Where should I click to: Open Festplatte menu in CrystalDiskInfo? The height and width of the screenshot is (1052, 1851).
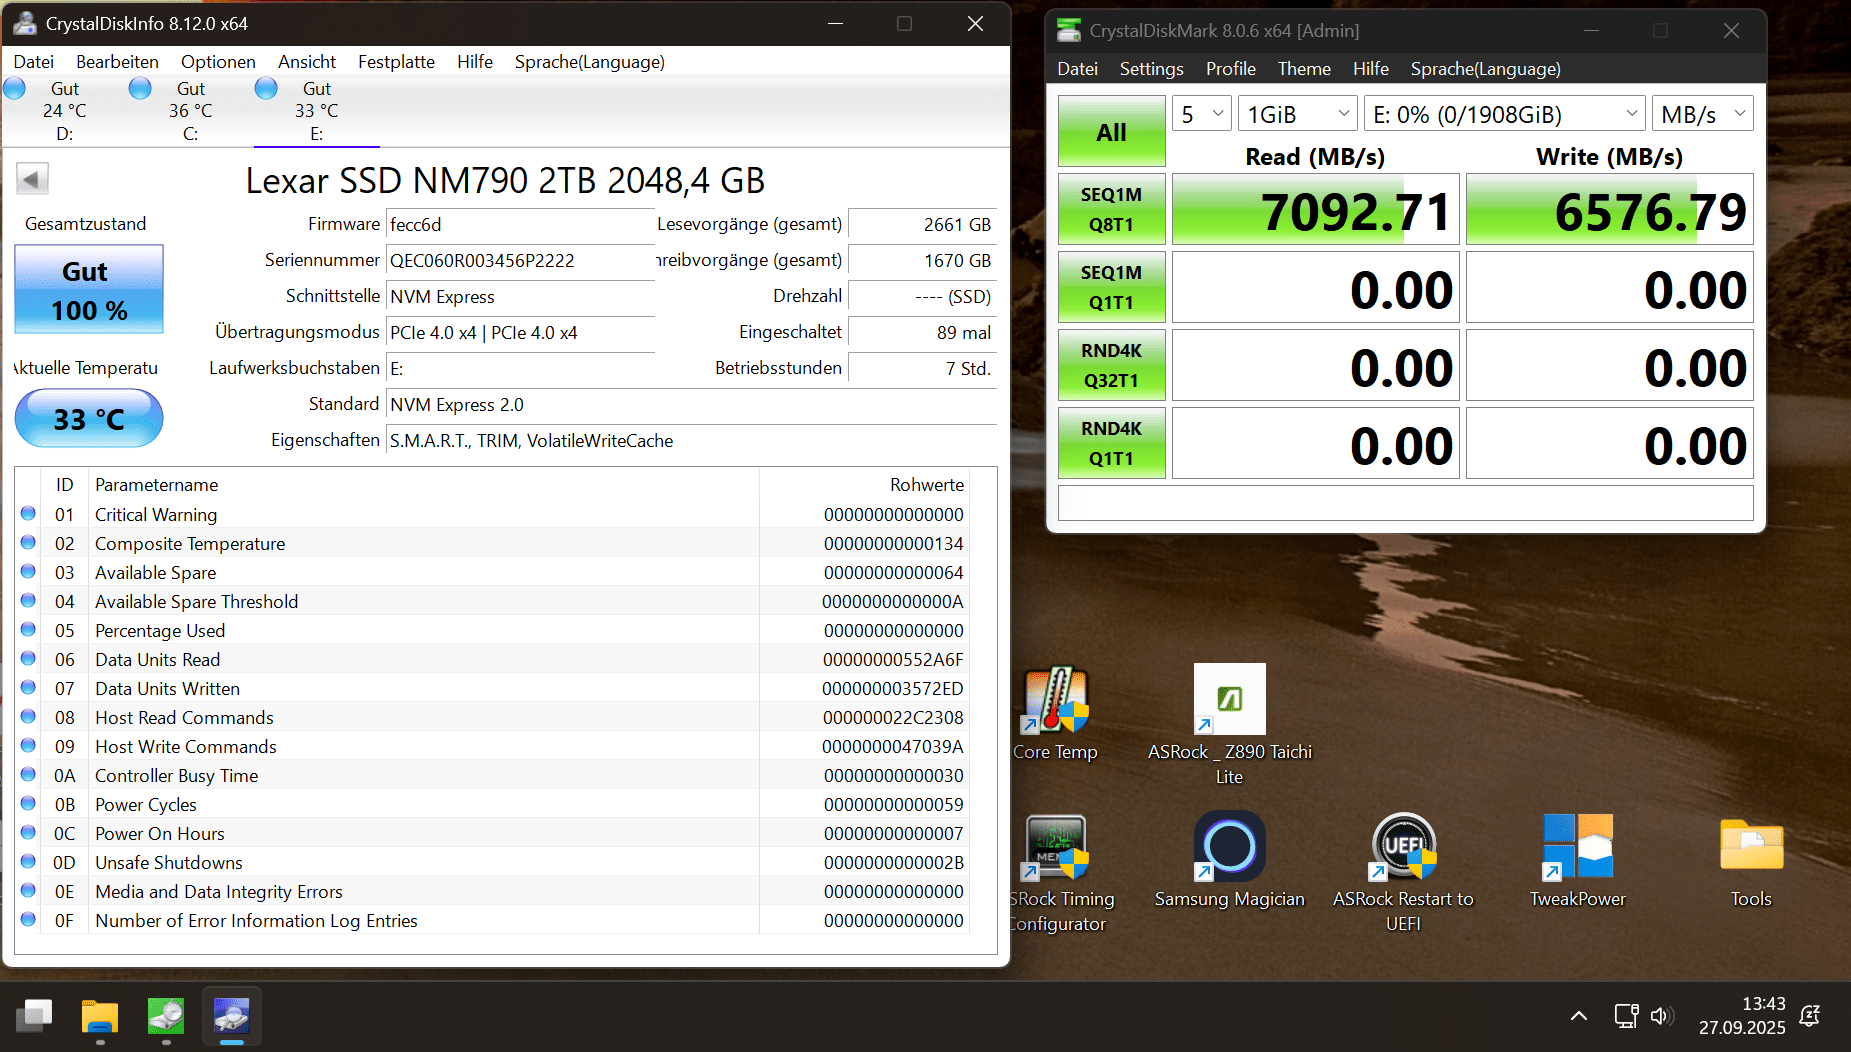coord(396,62)
